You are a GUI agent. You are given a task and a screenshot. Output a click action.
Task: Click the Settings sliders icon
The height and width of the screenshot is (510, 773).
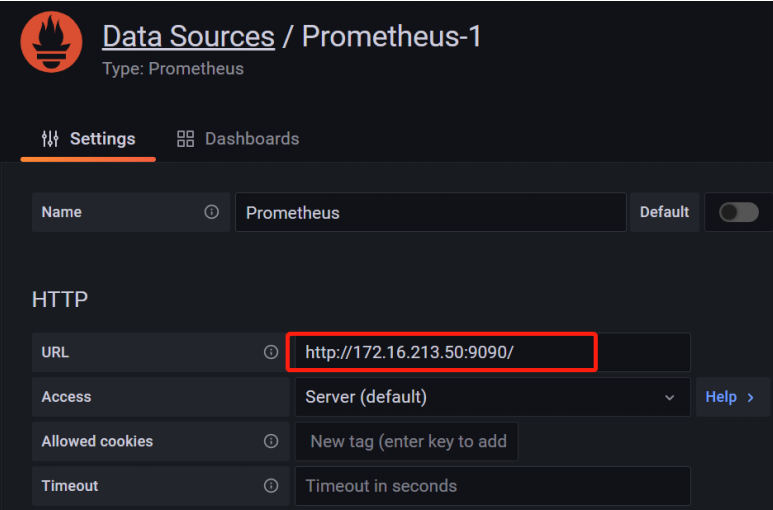point(50,139)
